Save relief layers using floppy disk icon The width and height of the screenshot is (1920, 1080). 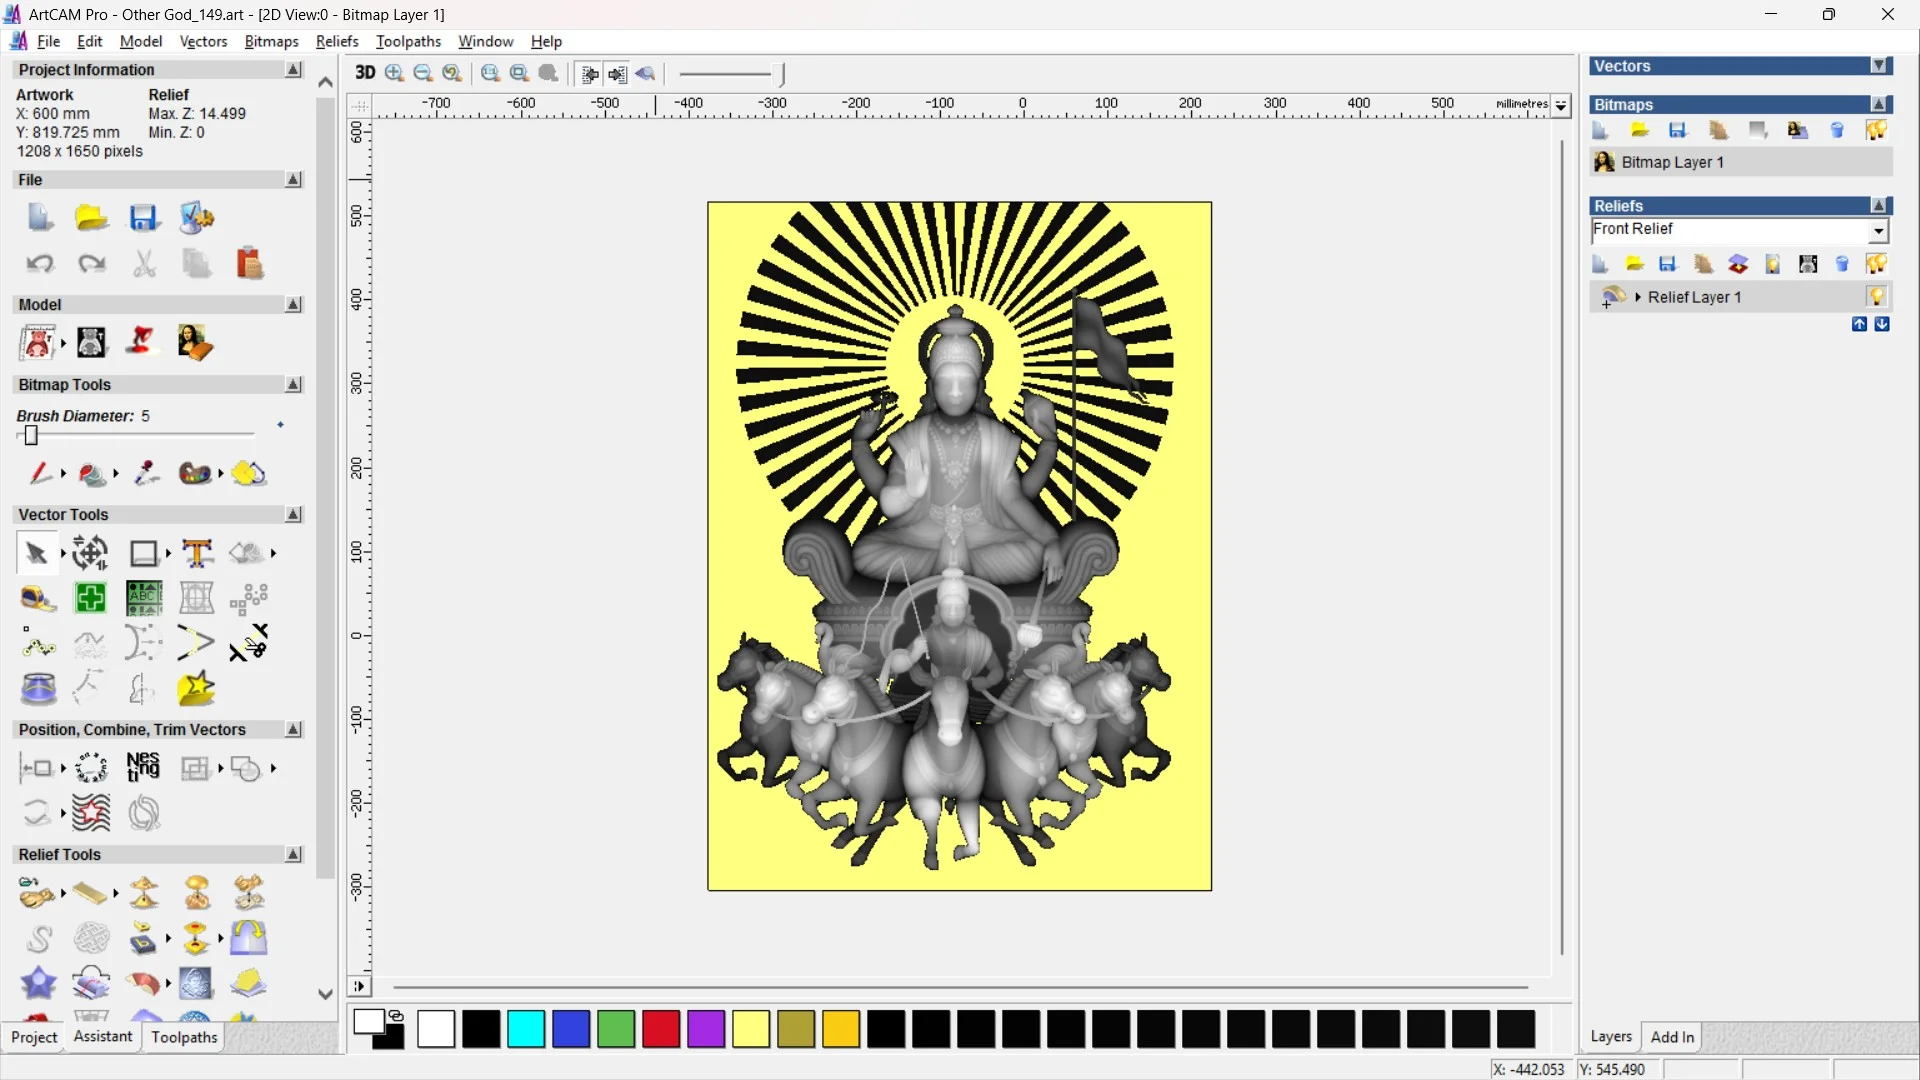coord(1668,263)
